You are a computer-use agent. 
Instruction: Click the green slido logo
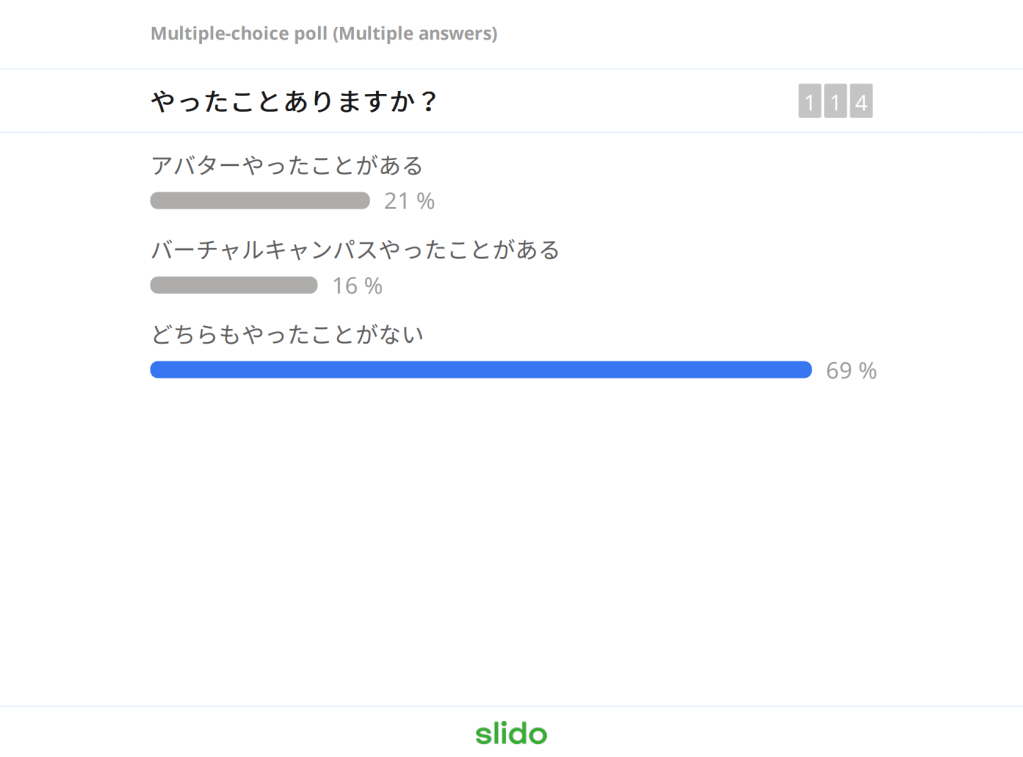pos(511,733)
